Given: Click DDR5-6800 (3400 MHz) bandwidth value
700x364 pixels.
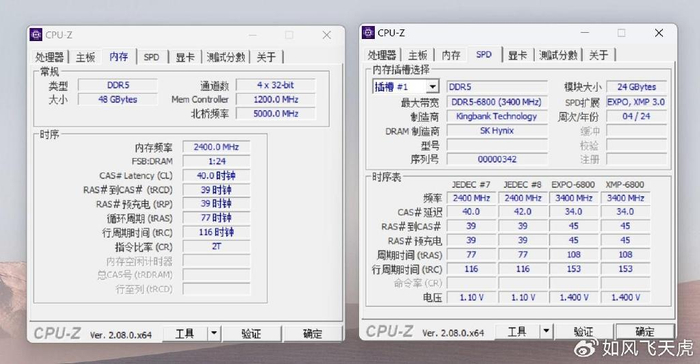Looking at the screenshot, I should 496,102.
